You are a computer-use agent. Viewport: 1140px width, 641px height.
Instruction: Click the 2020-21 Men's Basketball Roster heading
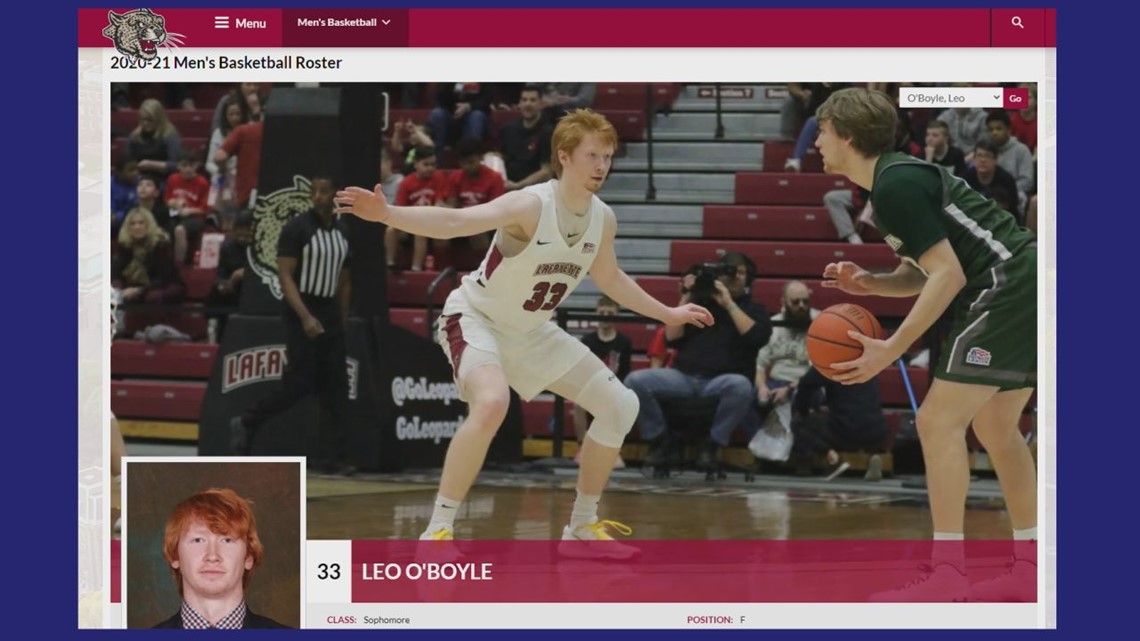click(x=226, y=63)
